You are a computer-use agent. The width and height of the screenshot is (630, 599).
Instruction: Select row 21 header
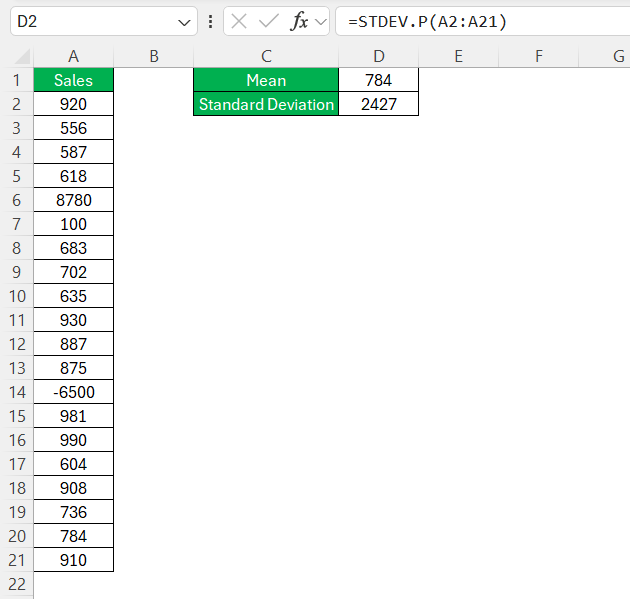[16, 560]
